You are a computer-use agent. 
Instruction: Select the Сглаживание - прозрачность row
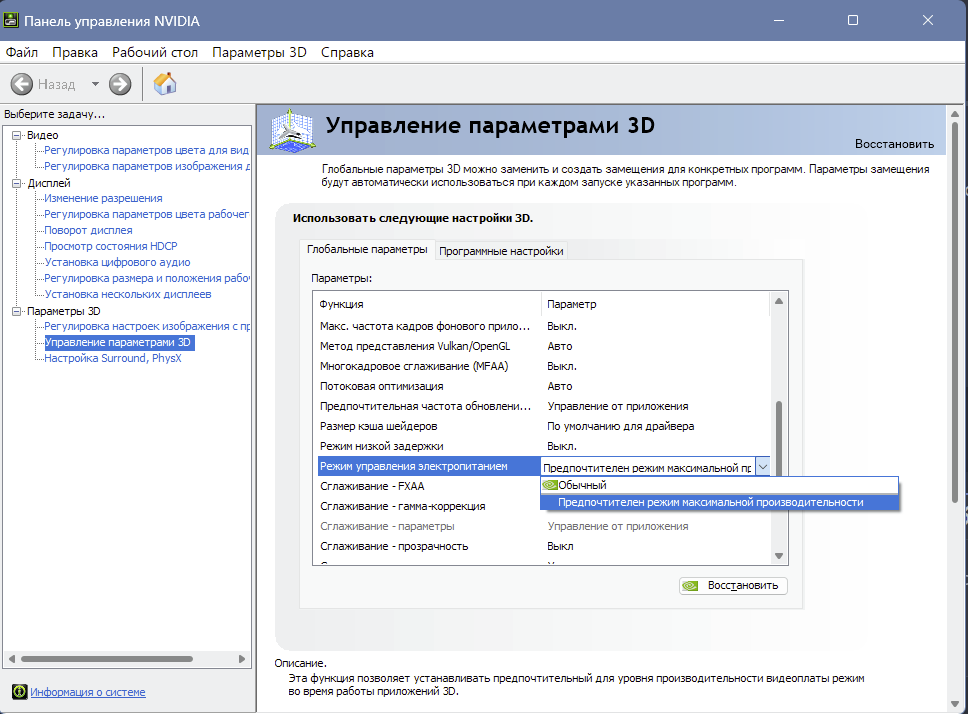[x=544, y=546]
